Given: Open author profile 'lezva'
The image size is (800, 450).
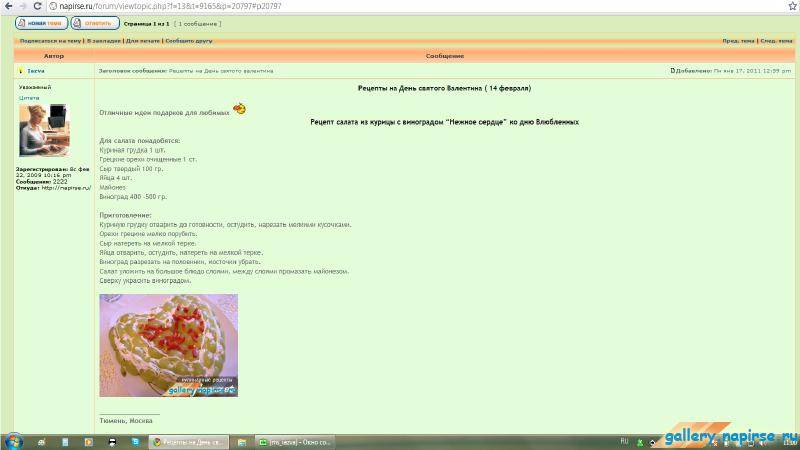Looking at the screenshot, I should (x=36, y=71).
